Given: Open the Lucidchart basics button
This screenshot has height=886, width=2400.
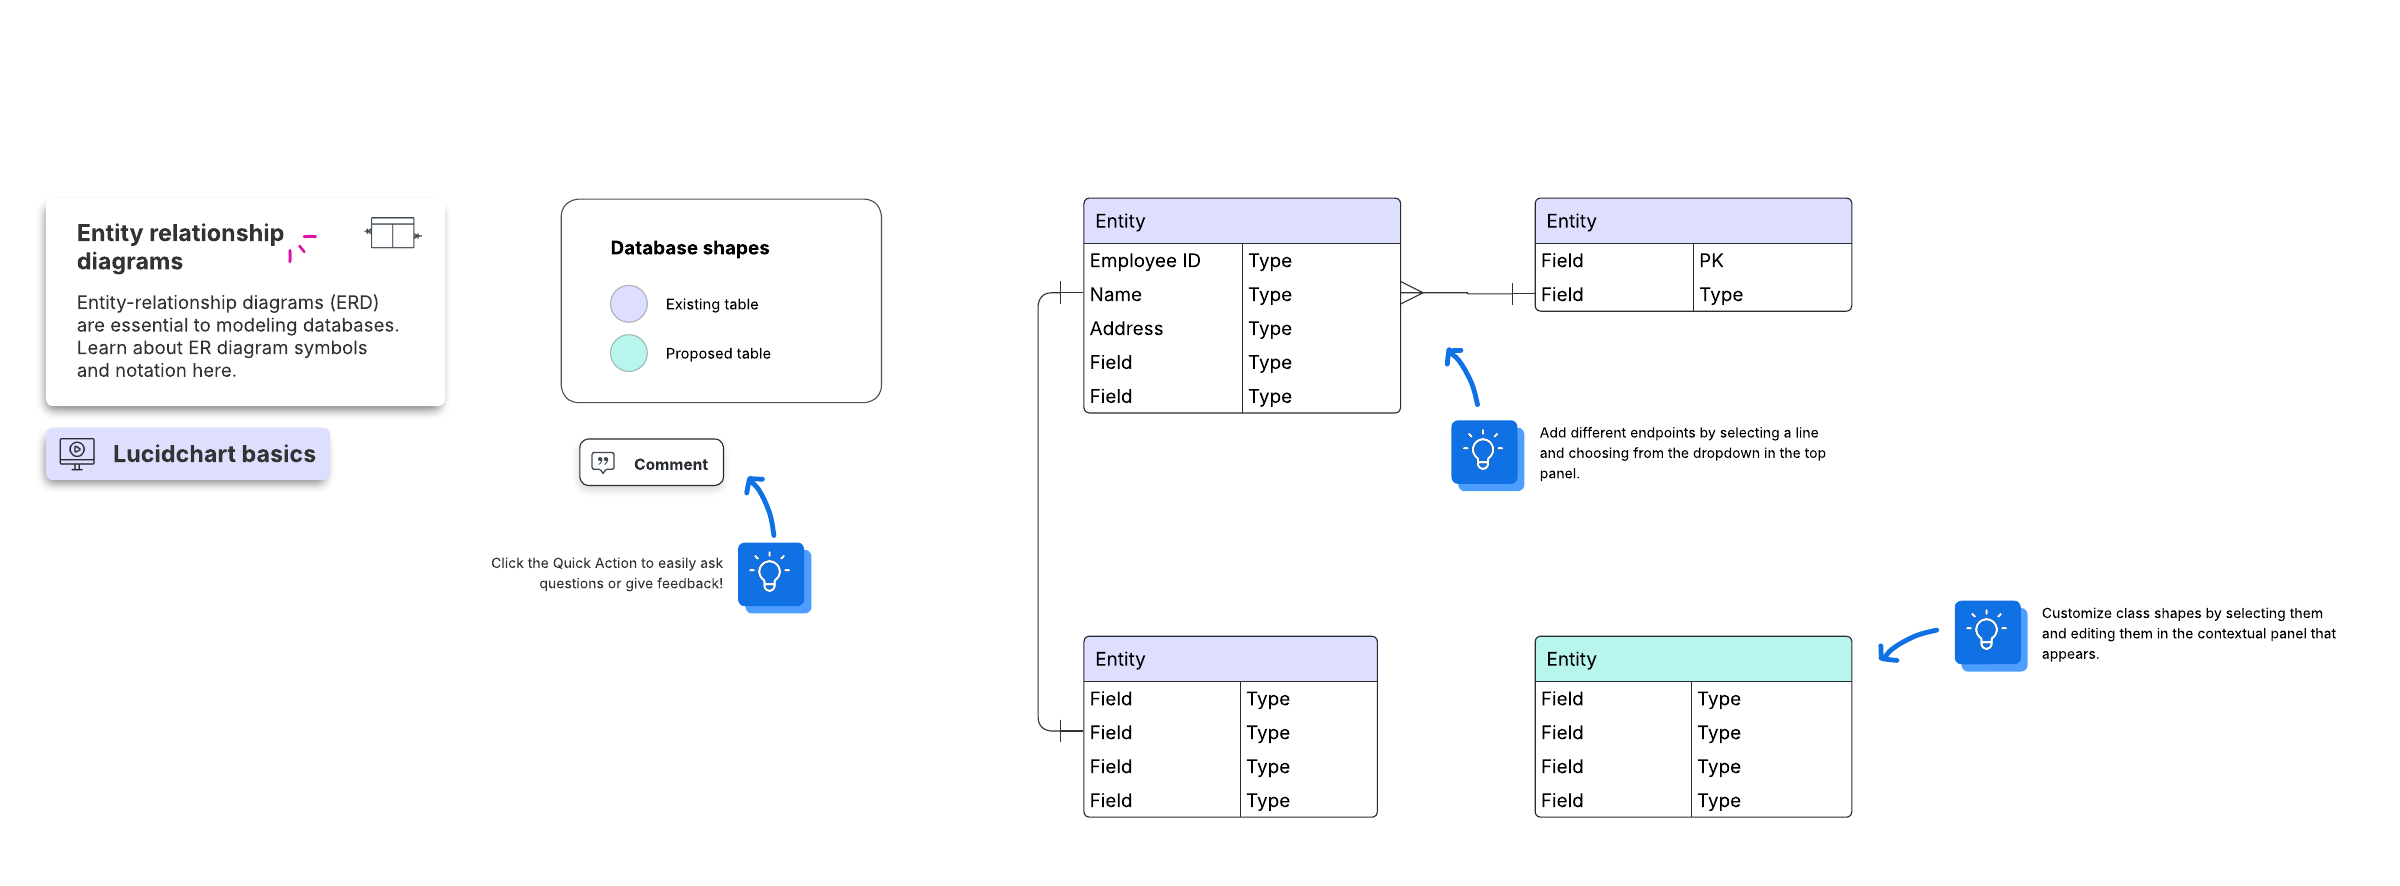Looking at the screenshot, I should (x=188, y=454).
